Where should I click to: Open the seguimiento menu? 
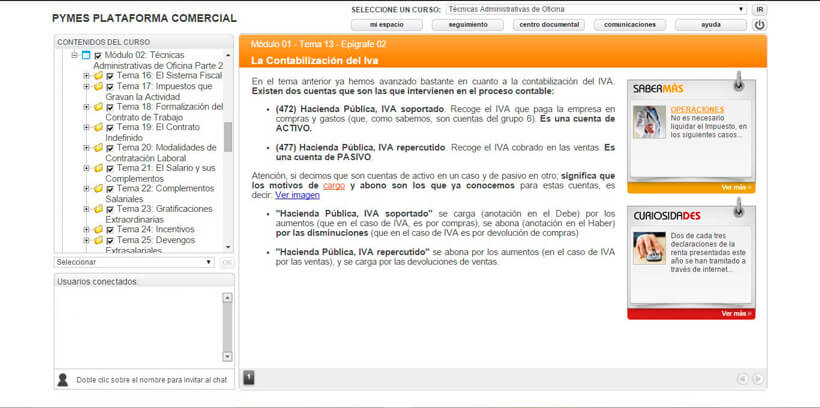point(468,25)
